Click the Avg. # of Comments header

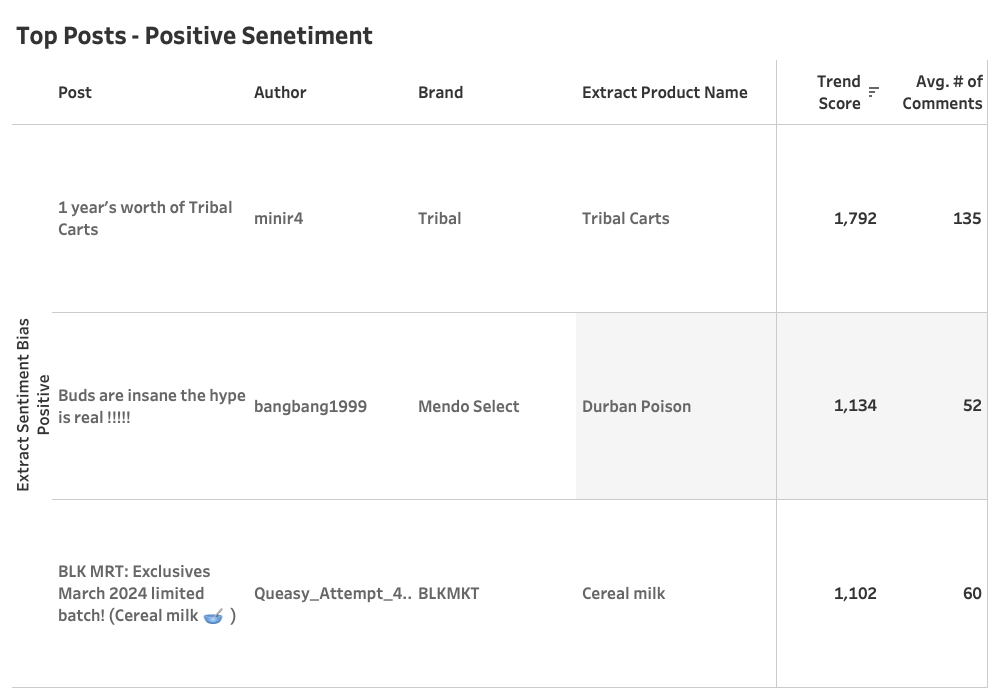coord(942,92)
